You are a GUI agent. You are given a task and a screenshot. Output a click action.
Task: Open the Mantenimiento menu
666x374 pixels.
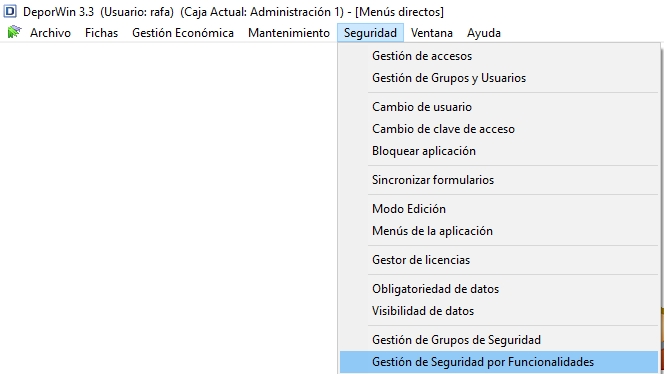click(x=289, y=33)
